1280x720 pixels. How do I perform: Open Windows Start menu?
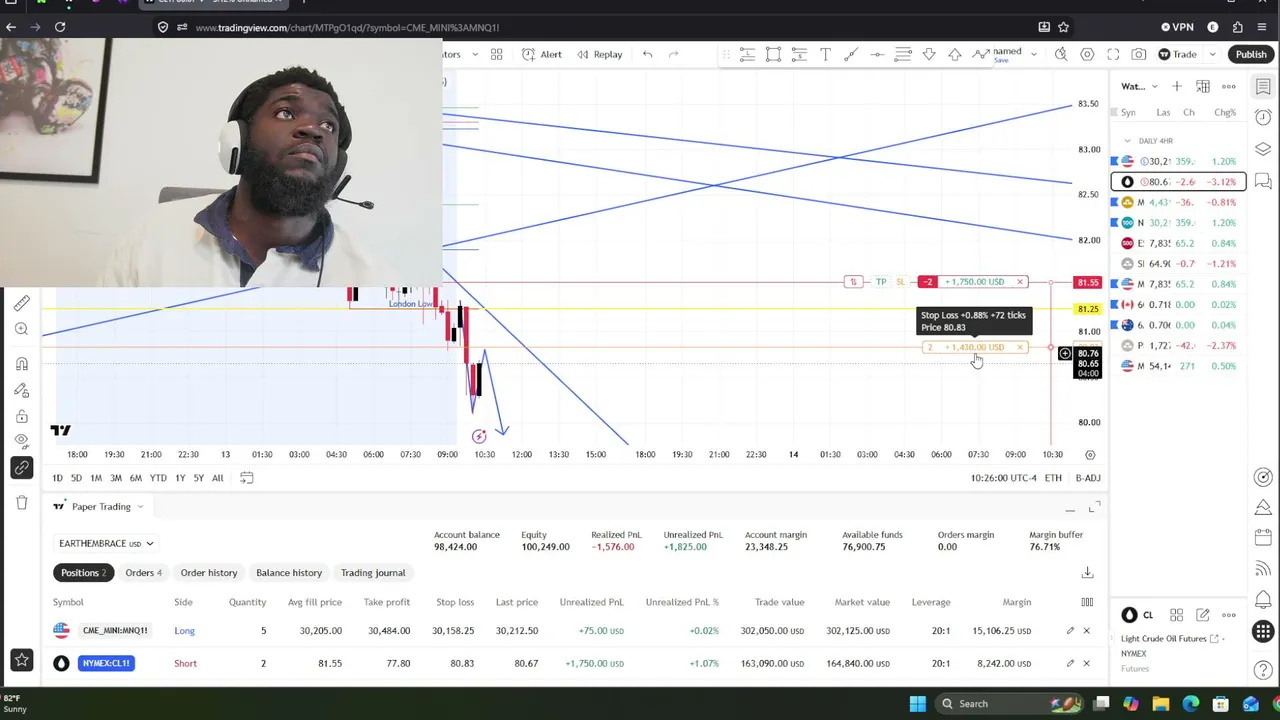917,704
